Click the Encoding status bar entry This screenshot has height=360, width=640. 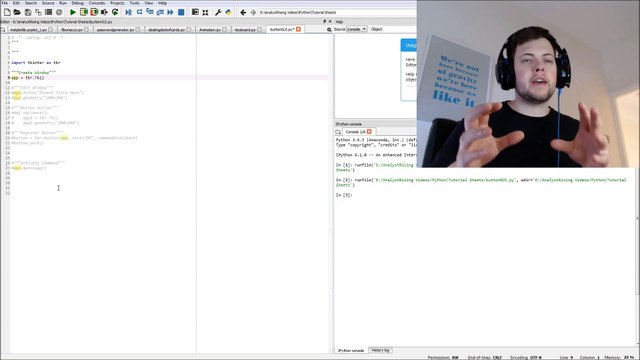coord(526,357)
